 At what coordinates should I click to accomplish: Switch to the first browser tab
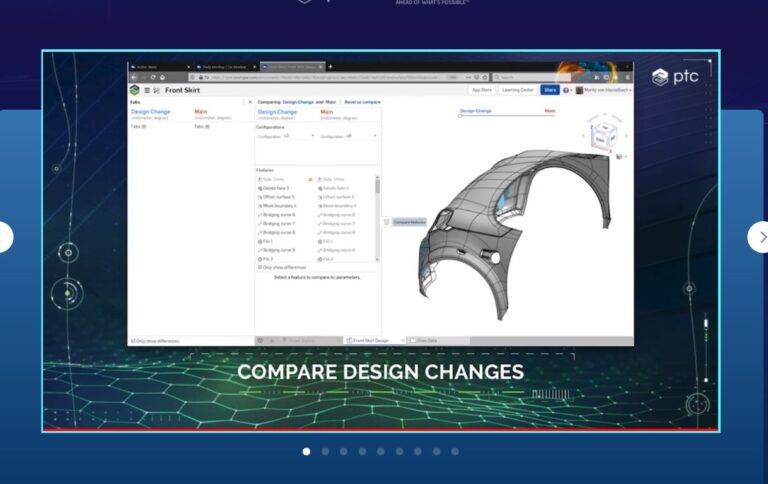coord(160,67)
